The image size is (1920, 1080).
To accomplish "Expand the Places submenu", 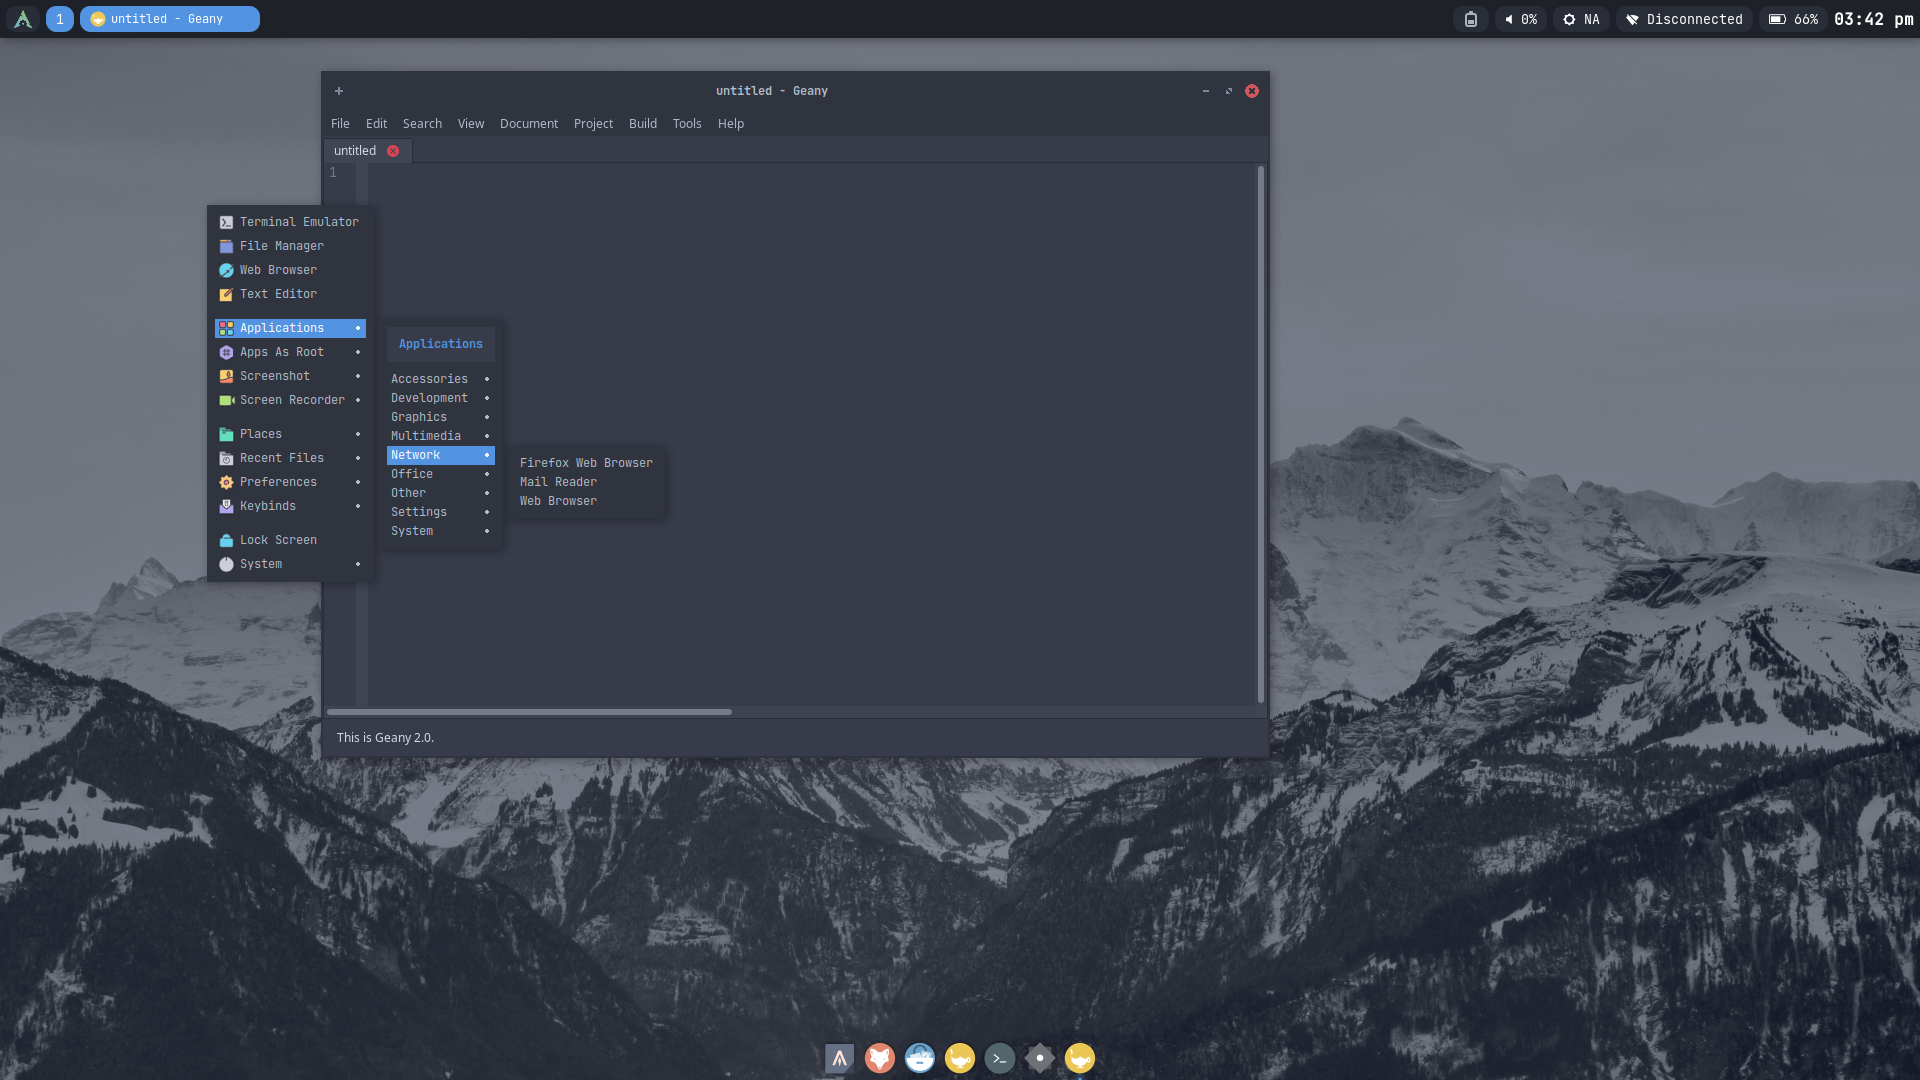I will click(290, 434).
